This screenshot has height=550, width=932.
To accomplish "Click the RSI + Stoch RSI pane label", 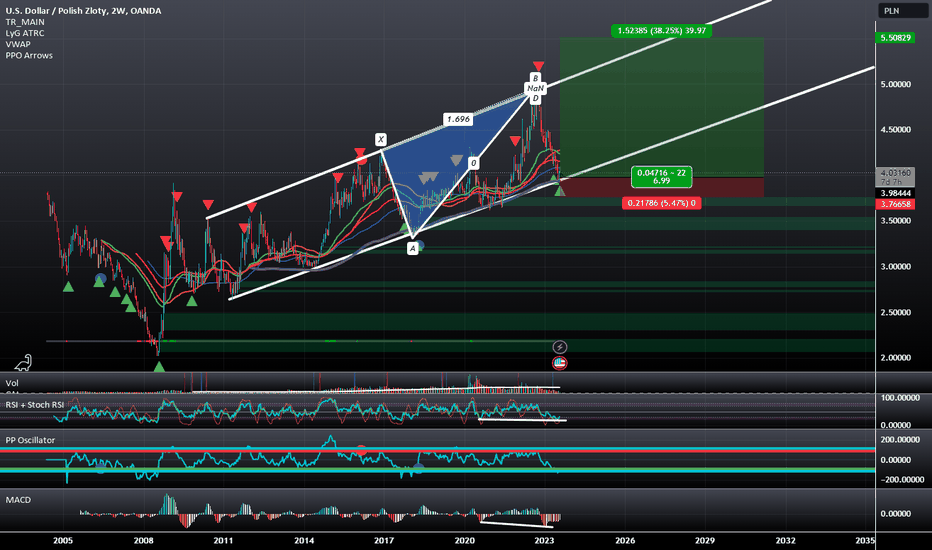I will (x=34, y=405).
